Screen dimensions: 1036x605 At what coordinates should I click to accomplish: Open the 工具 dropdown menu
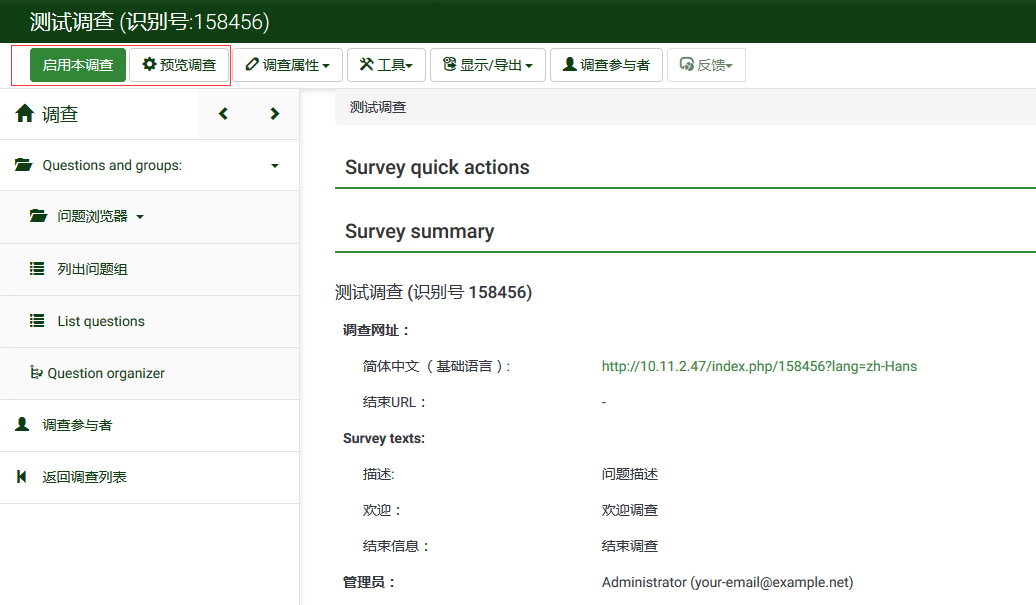(x=386, y=65)
